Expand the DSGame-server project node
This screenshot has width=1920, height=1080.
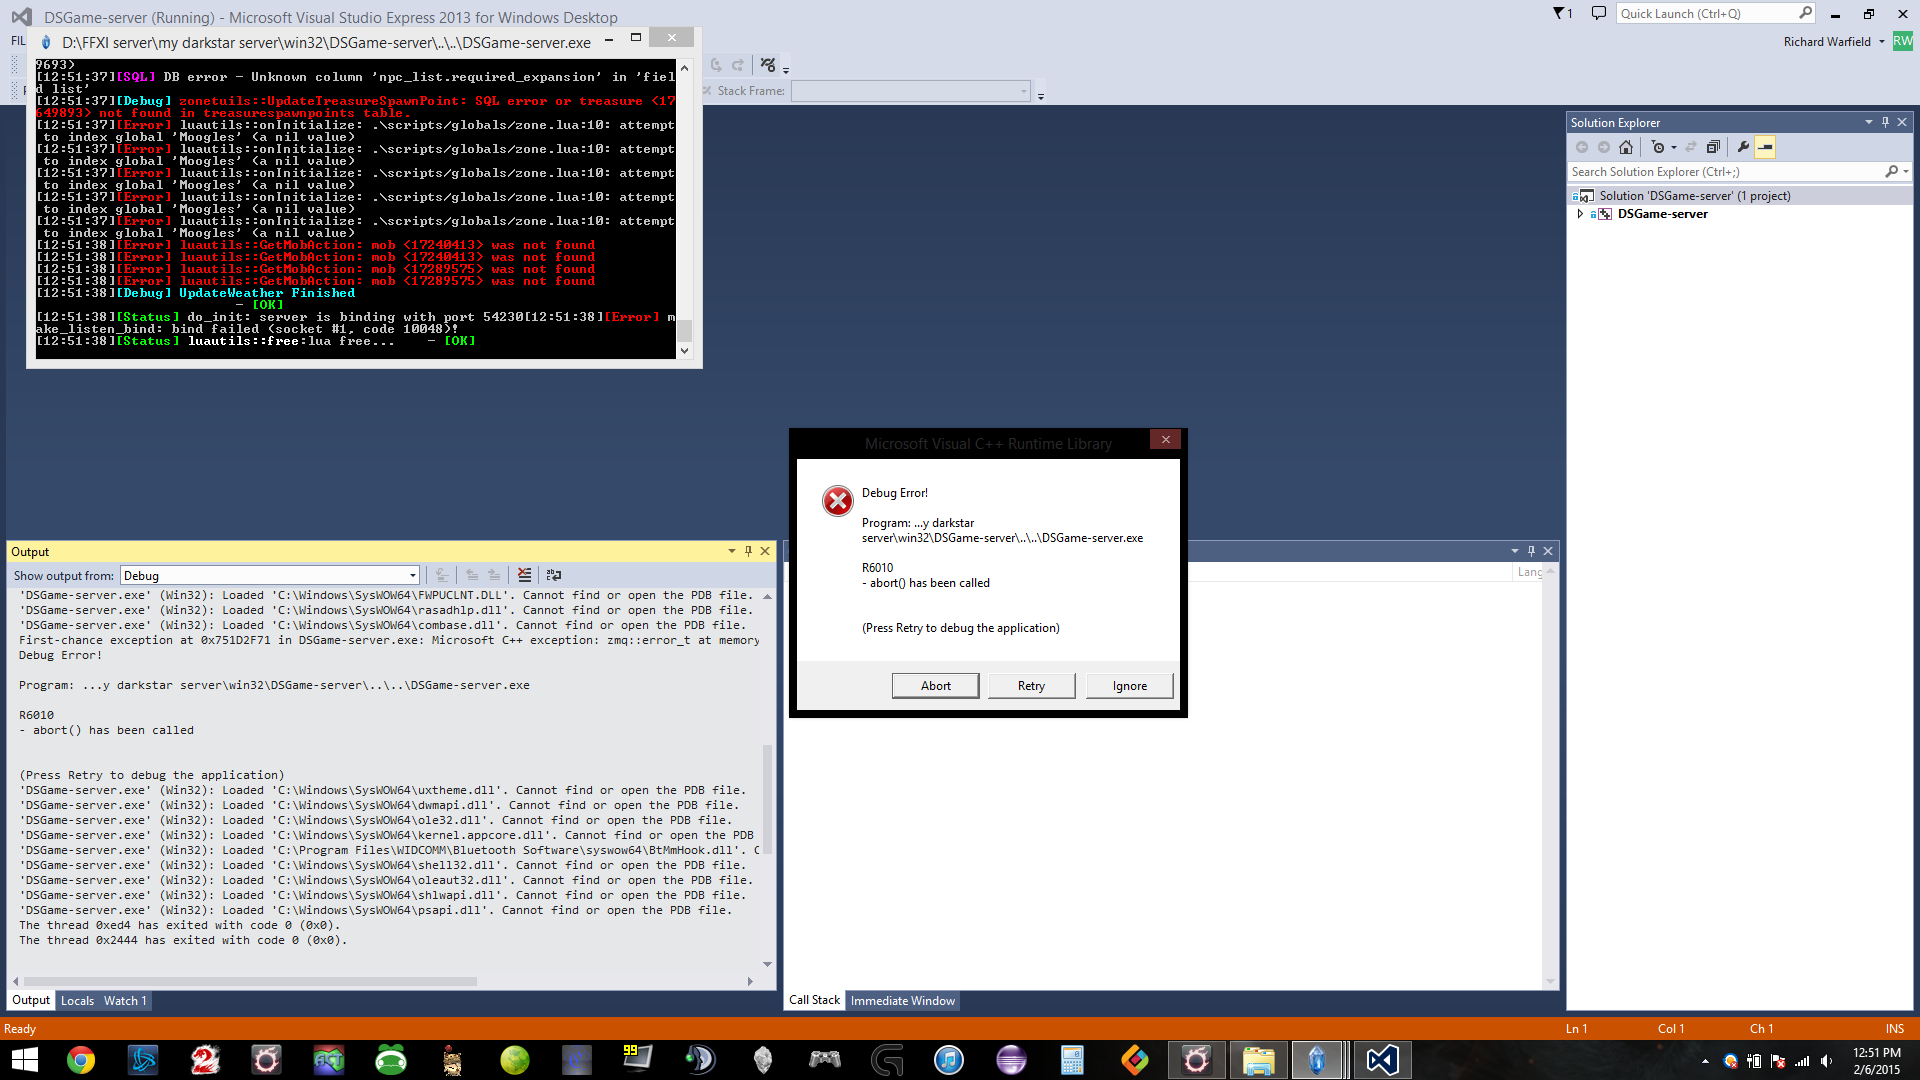(x=1580, y=214)
